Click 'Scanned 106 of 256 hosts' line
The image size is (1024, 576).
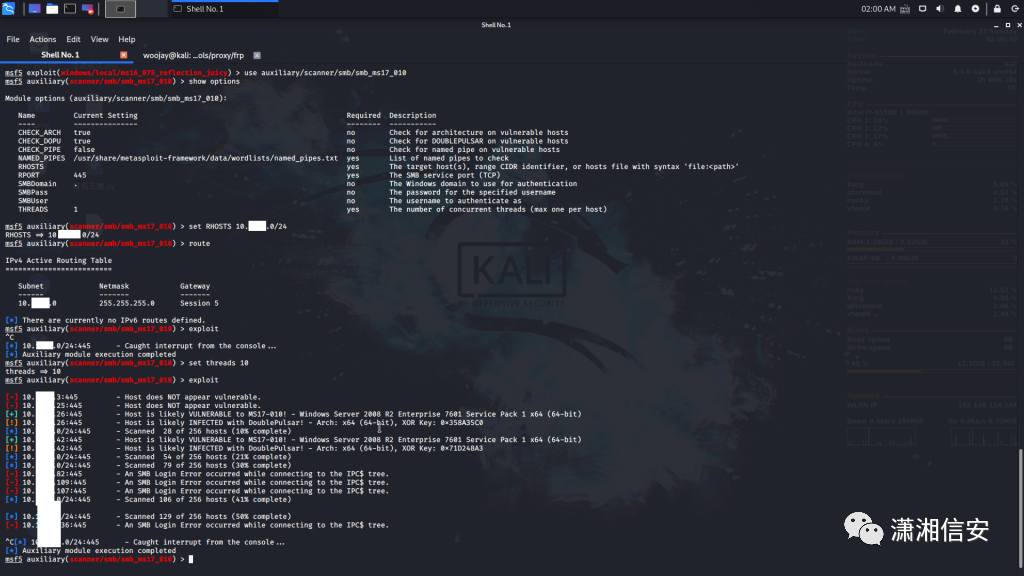tap(148, 500)
